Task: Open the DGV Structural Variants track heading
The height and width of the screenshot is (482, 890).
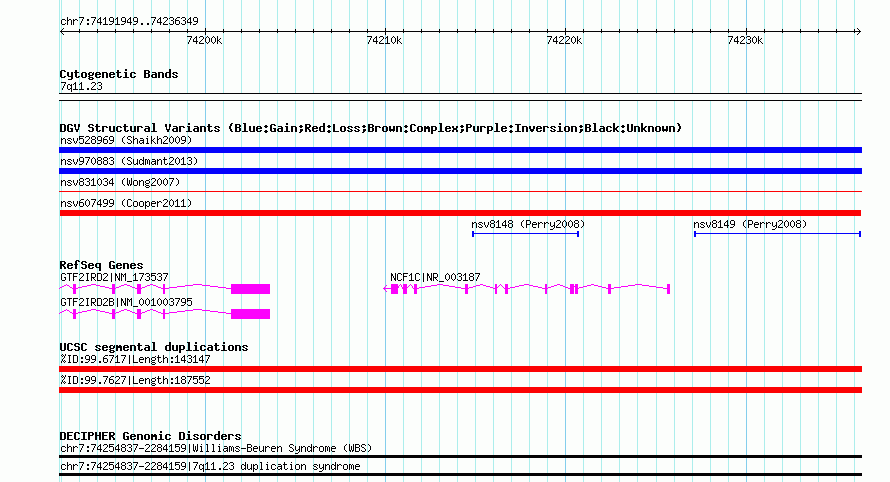Action: tap(370, 128)
